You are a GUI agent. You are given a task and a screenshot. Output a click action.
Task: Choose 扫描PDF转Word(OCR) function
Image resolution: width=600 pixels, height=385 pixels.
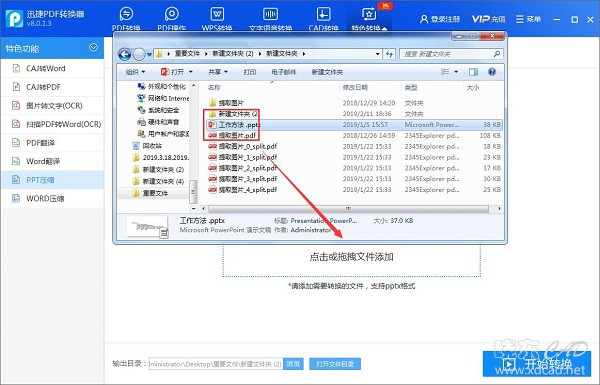[52, 124]
